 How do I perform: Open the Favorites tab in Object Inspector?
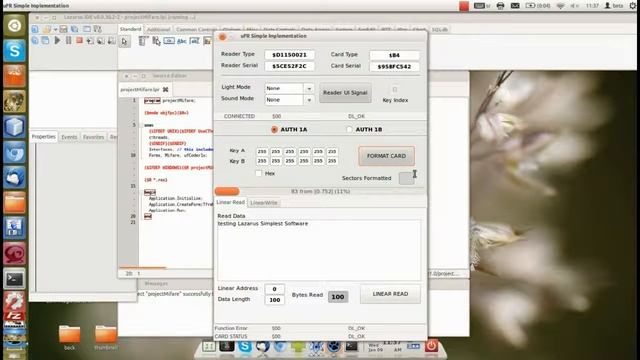[93, 137]
